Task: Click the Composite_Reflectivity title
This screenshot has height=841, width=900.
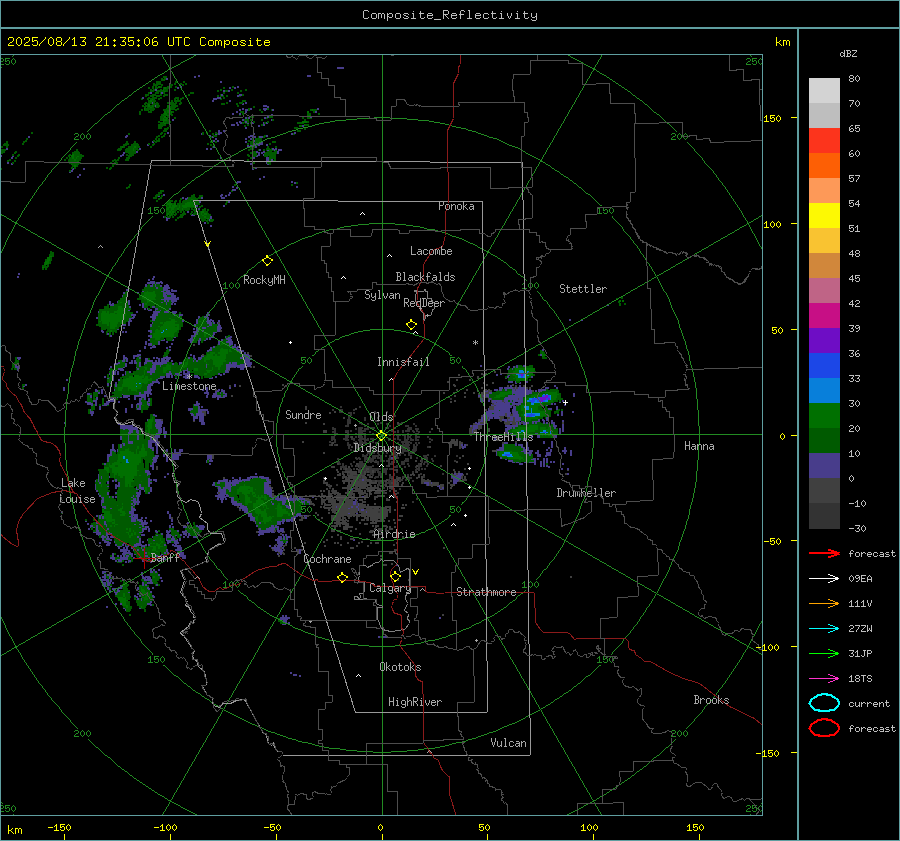Action: 449,15
